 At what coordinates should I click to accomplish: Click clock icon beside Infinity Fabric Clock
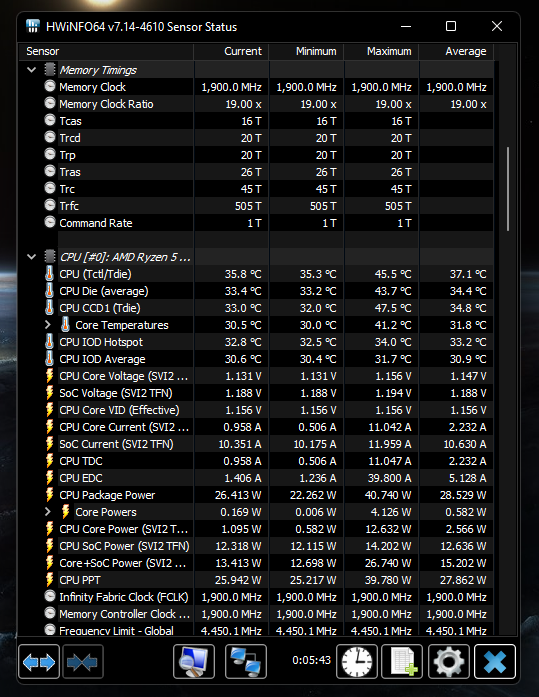(x=50, y=596)
